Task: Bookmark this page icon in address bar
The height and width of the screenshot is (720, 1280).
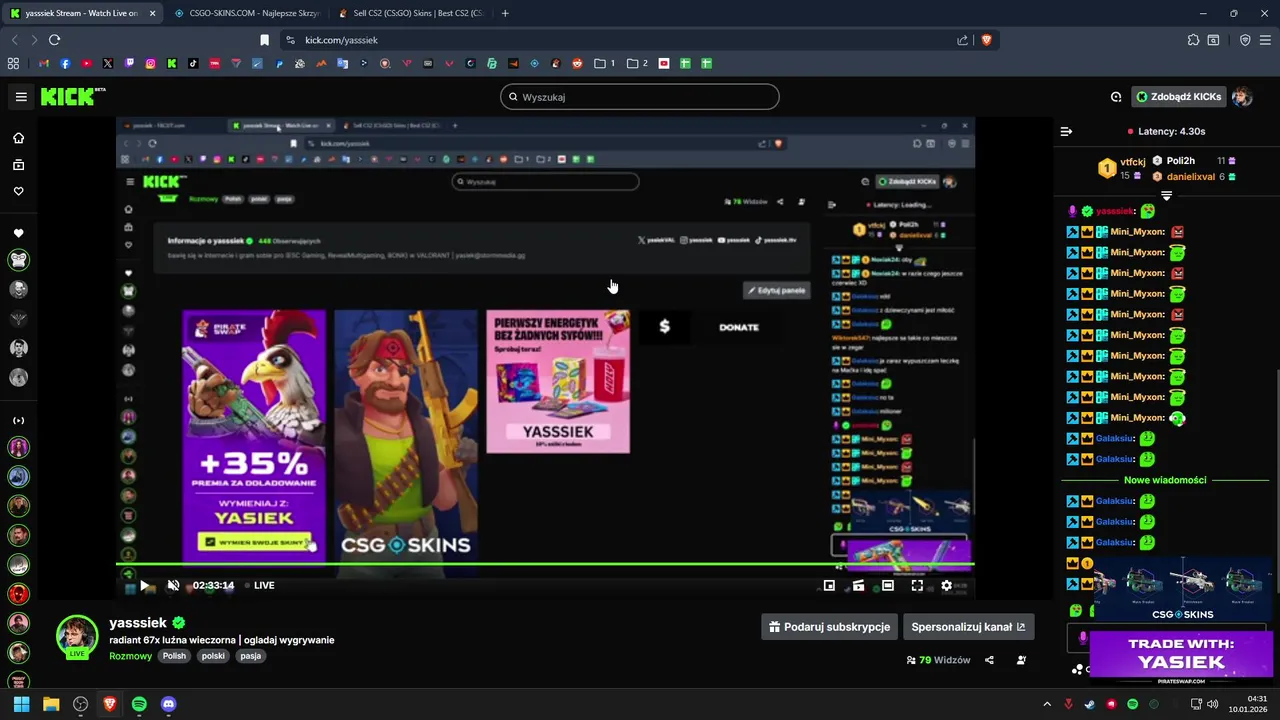Action: (x=264, y=40)
